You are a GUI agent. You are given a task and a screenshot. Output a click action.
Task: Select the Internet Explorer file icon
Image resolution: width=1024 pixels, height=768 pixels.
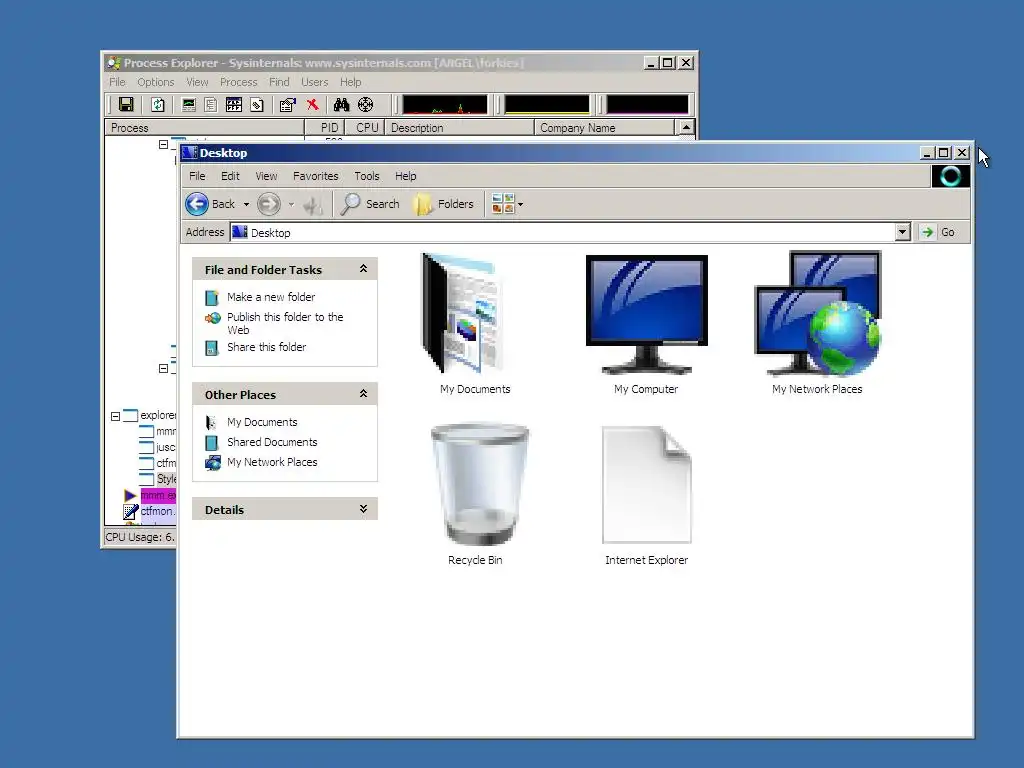pos(647,485)
